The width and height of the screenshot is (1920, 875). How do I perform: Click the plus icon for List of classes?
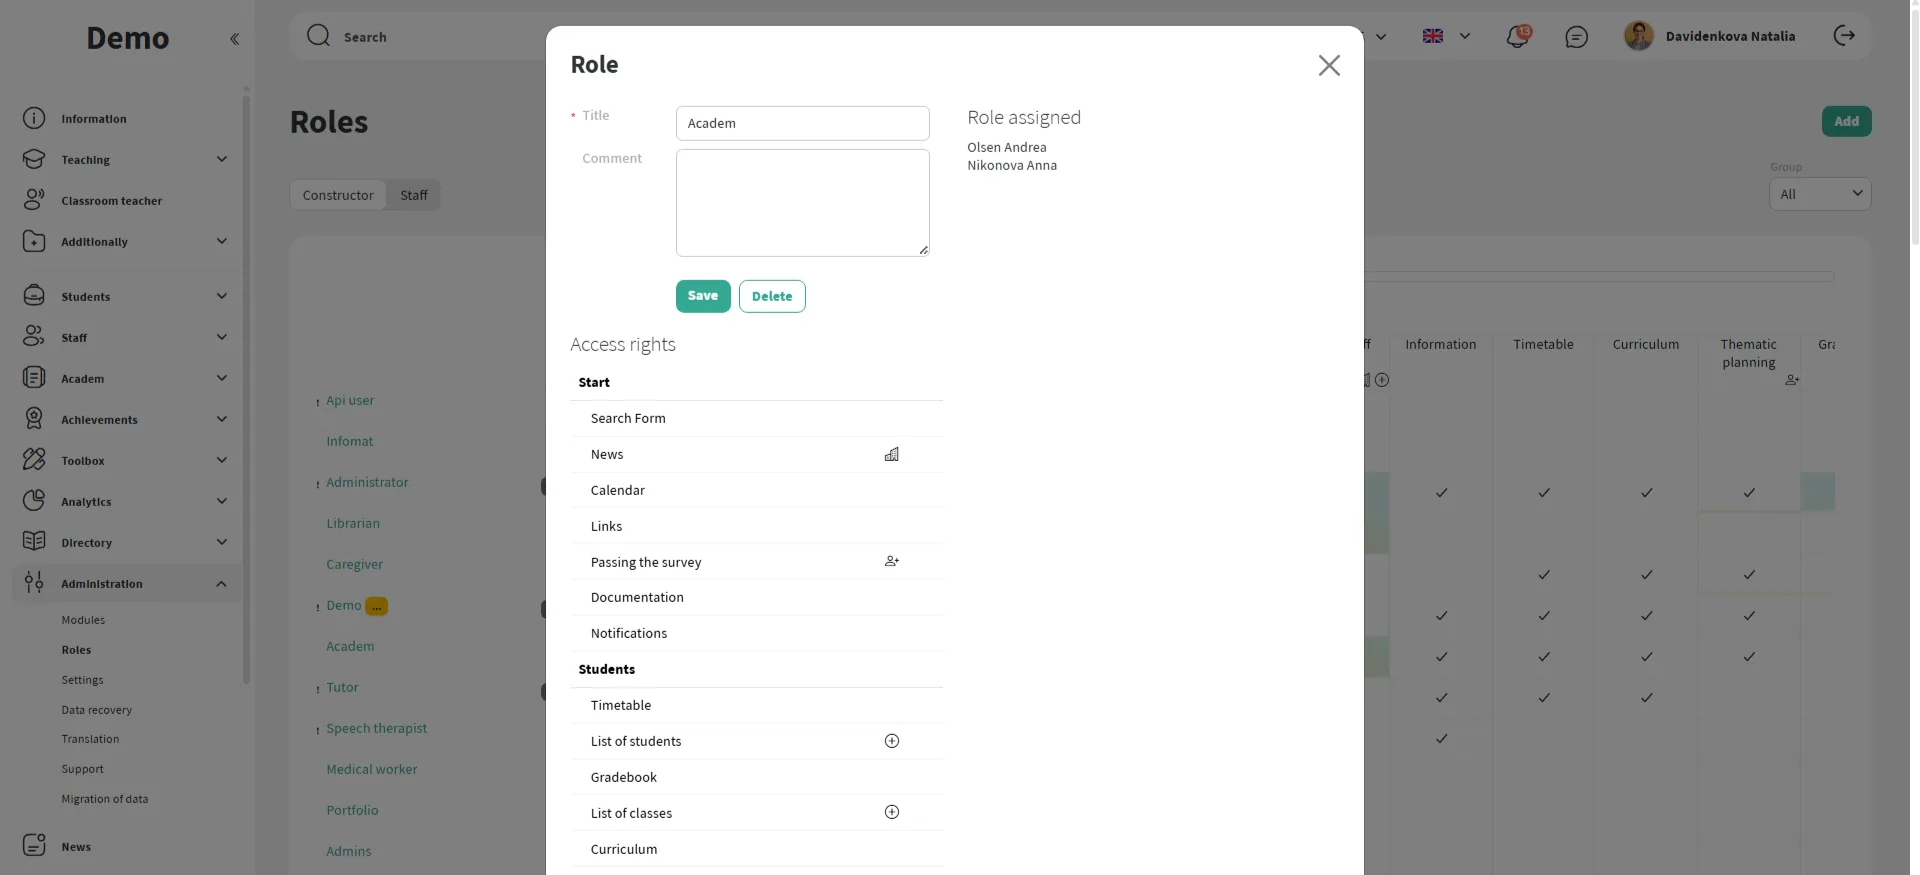click(892, 812)
